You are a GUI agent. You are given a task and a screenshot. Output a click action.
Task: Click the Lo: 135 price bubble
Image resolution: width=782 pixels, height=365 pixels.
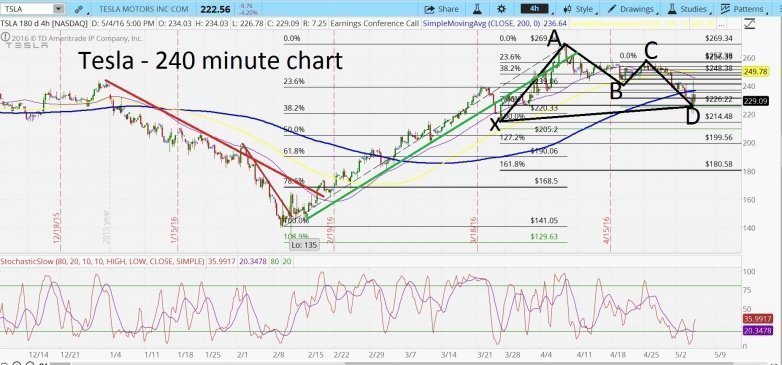(304, 245)
